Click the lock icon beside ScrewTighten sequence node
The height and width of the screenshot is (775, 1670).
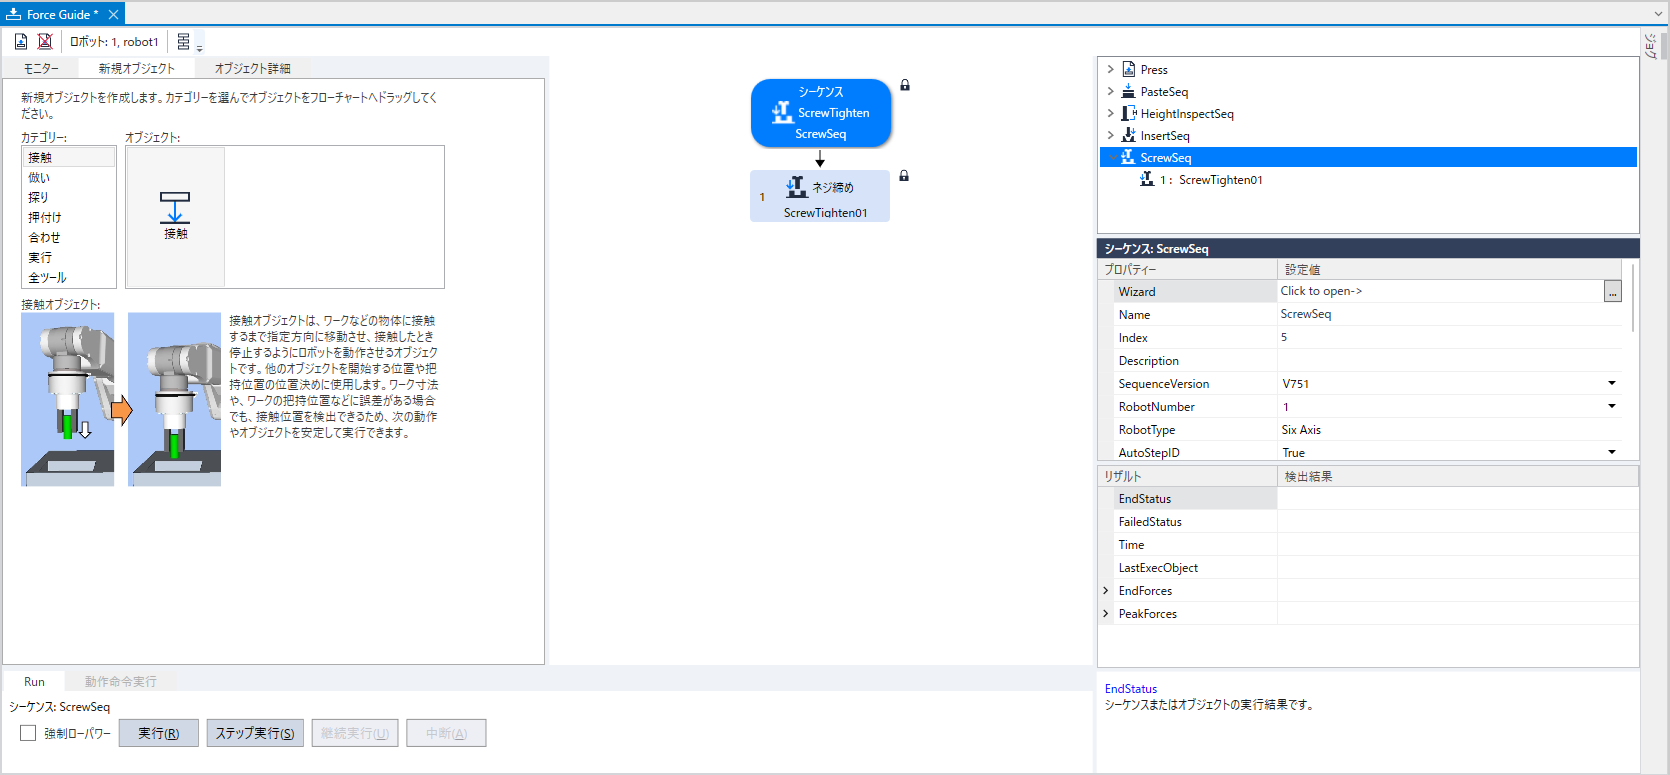pos(905,85)
